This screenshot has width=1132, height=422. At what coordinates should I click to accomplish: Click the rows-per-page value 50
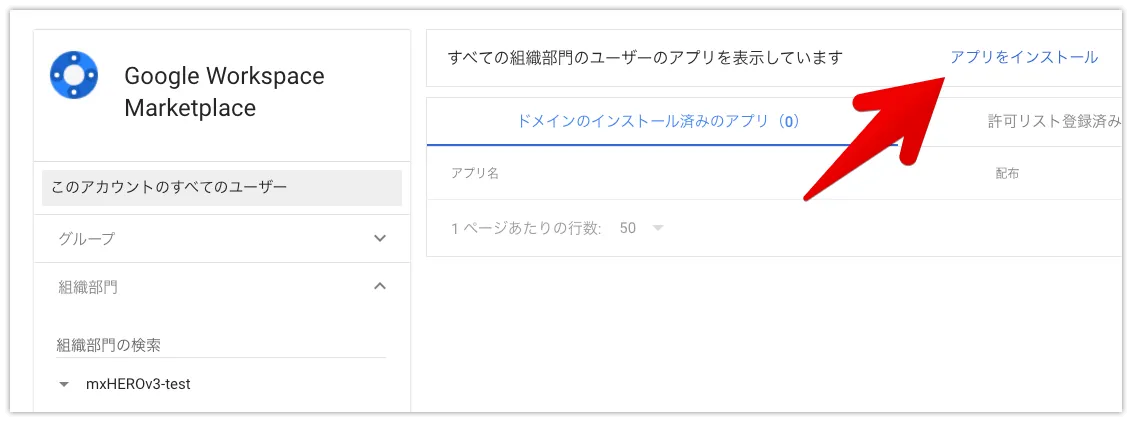coord(628,228)
